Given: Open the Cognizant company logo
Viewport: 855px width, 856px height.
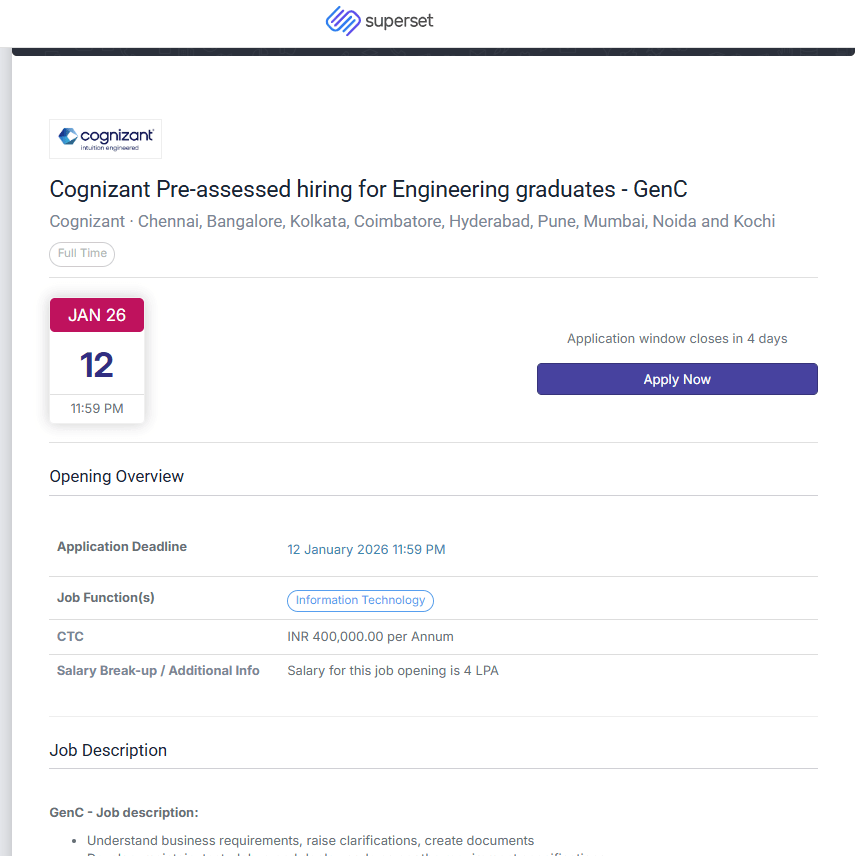Looking at the screenshot, I should (x=105, y=139).
